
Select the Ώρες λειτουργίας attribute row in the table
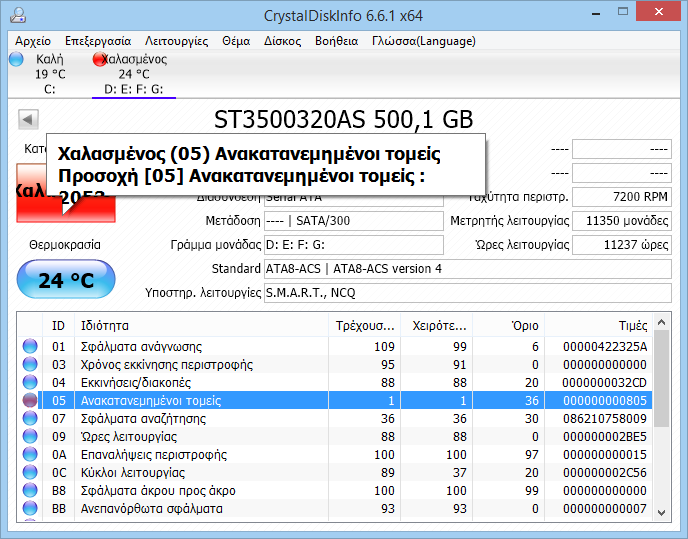pyautogui.click(x=335, y=436)
